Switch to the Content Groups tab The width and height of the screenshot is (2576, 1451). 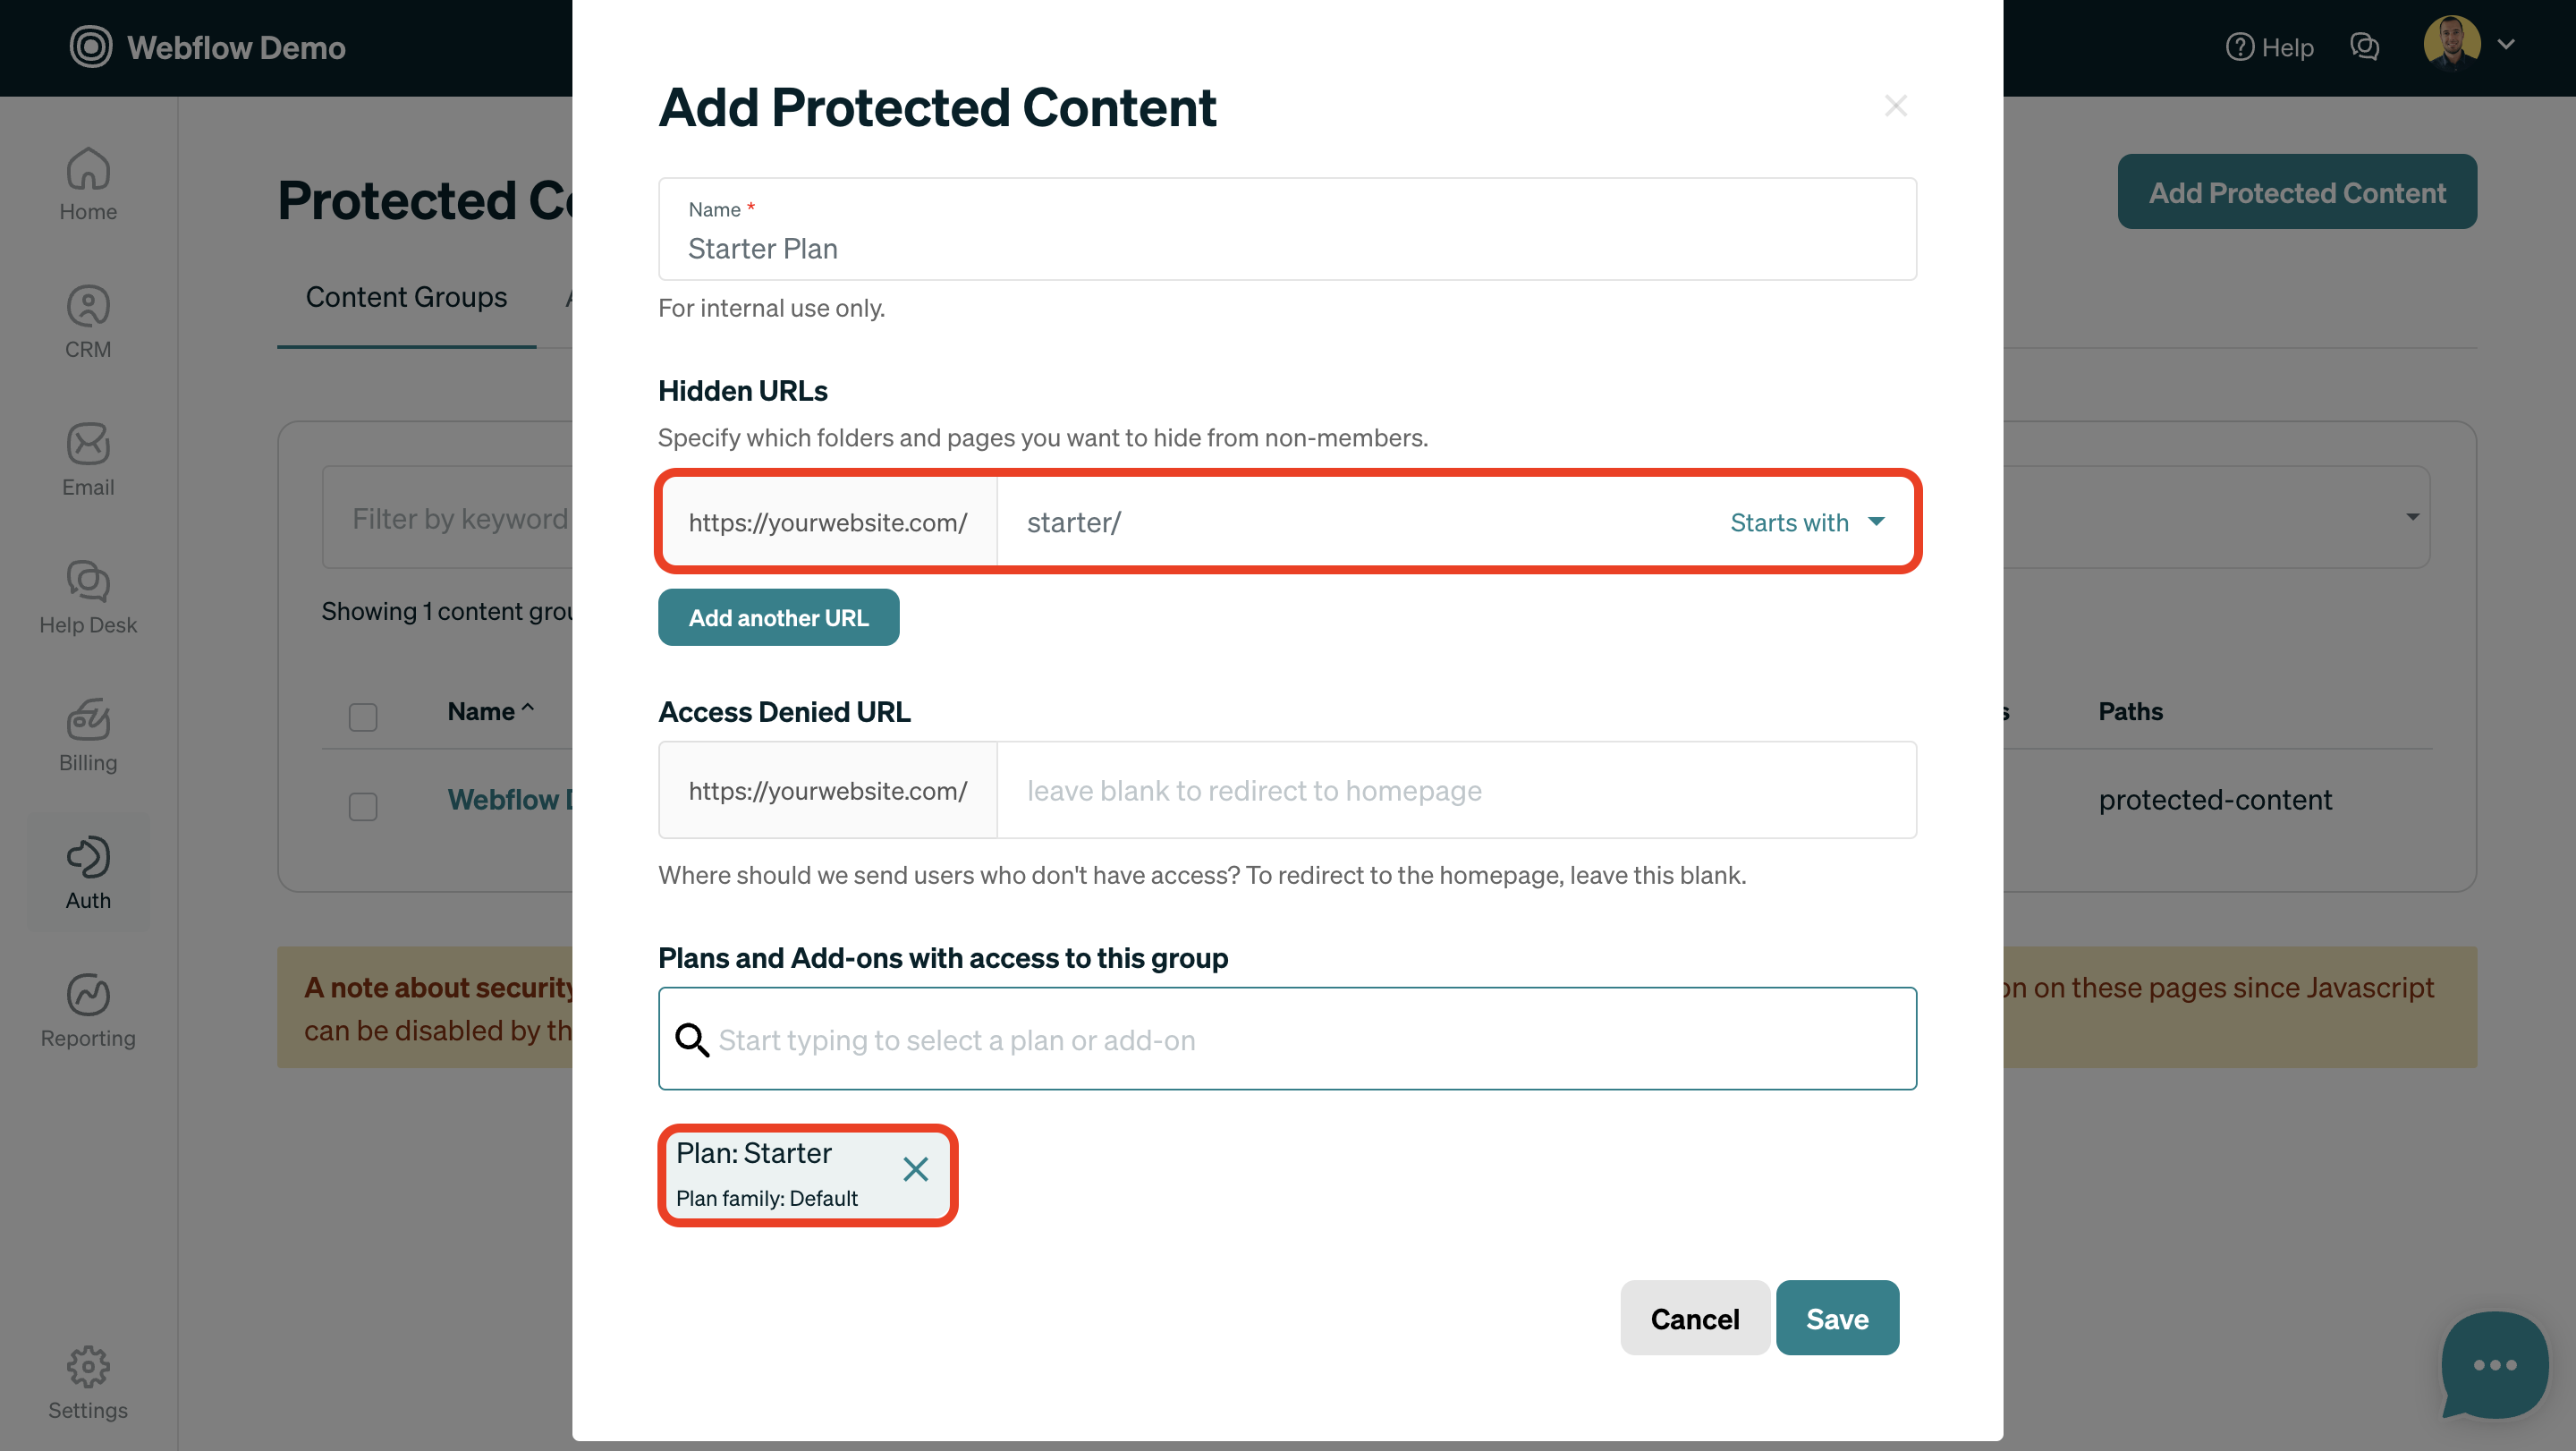pos(405,297)
